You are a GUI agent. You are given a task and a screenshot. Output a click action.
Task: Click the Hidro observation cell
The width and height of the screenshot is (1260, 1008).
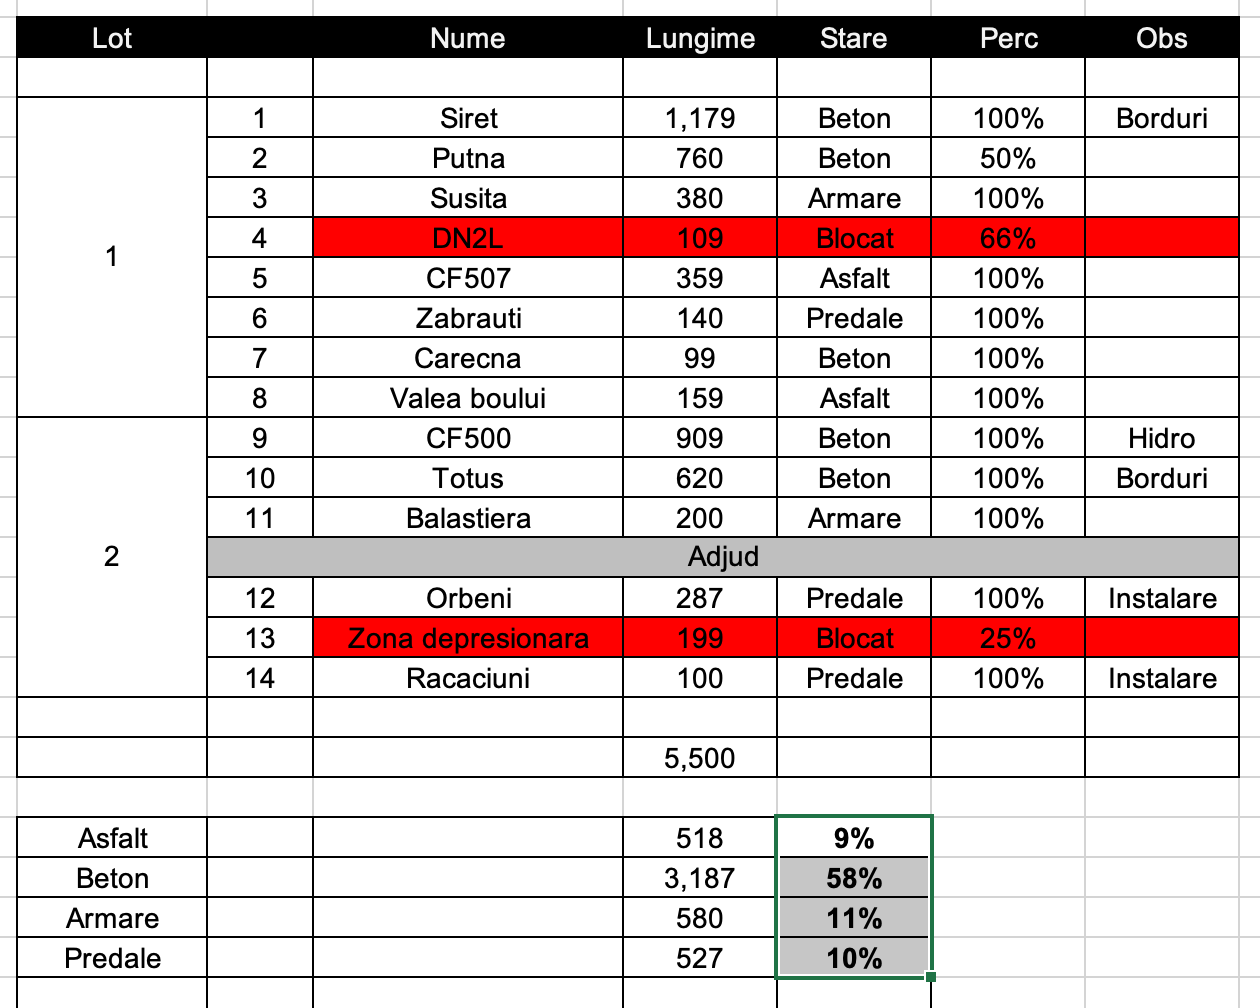point(1161,438)
